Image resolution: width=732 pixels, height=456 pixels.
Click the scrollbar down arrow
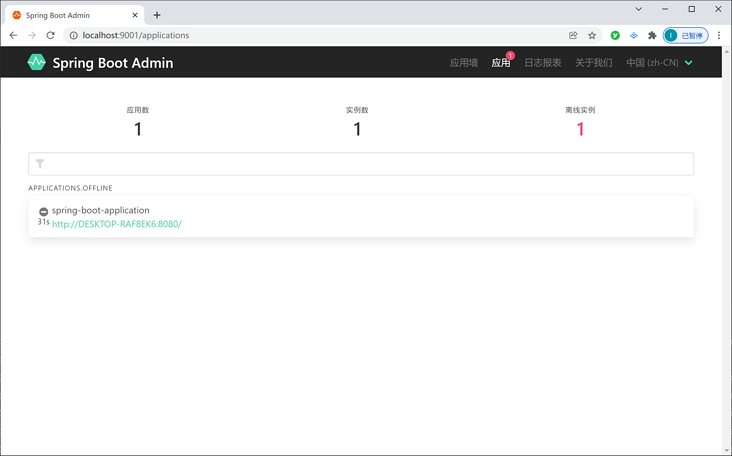[727, 451]
